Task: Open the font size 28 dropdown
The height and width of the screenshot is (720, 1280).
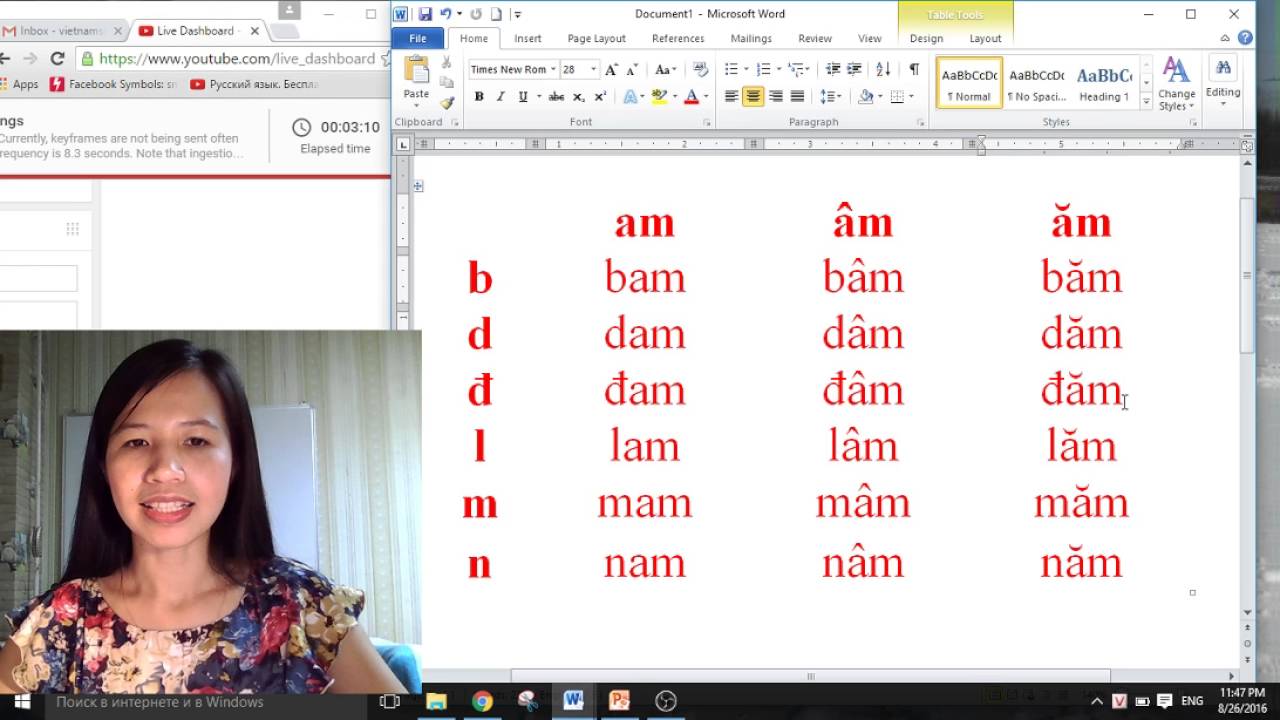Action: 593,69
